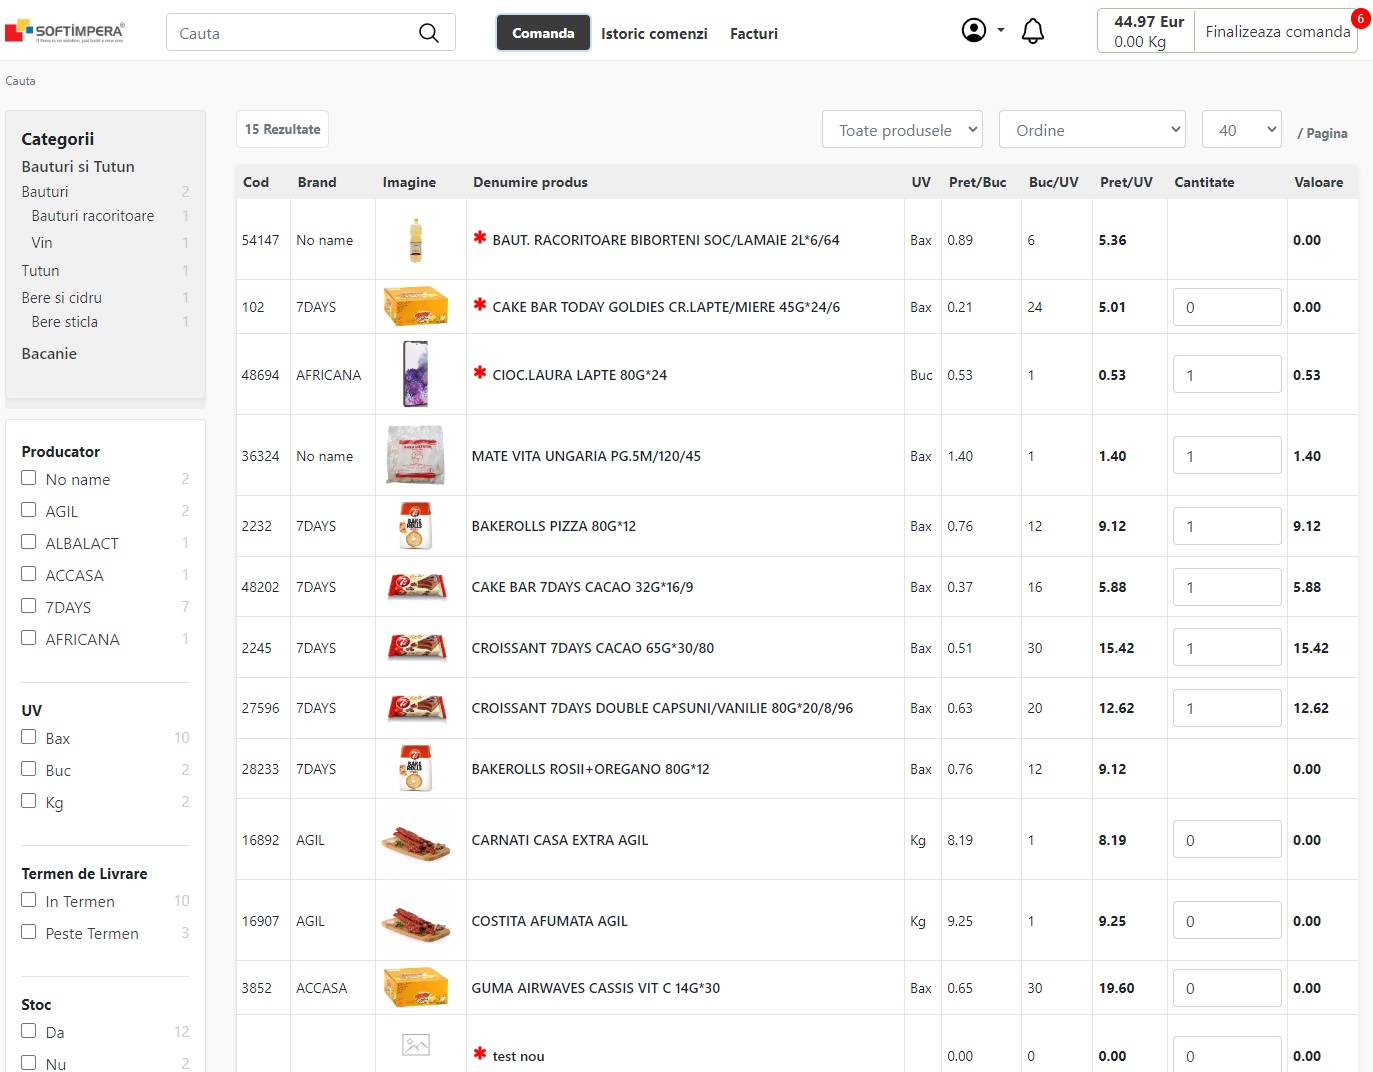Screen dimensions: 1373x1072
Task: Open image of CAKE BAR 7DAYS CACAO
Action: pyautogui.click(x=417, y=587)
